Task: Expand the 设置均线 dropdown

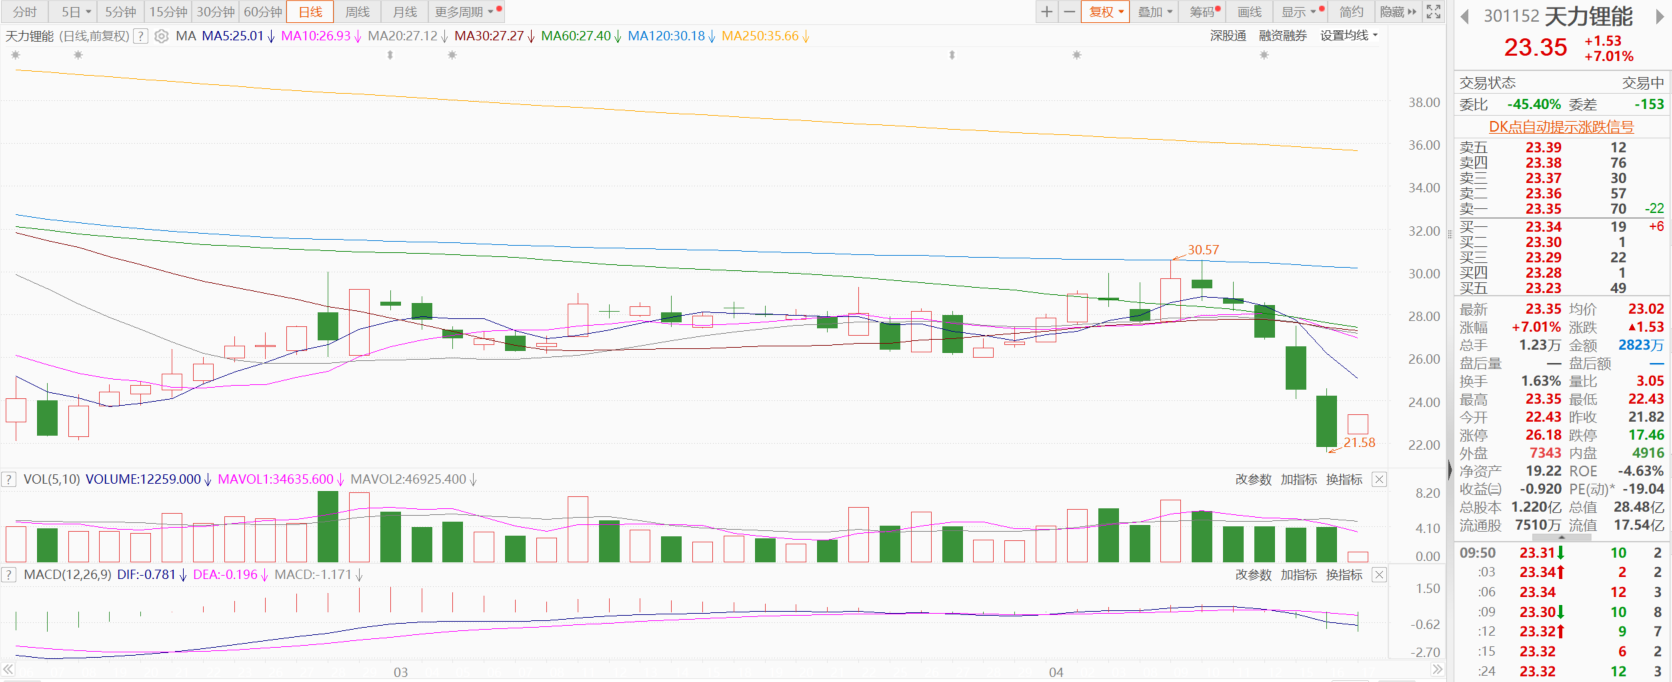Action: (x=1348, y=36)
